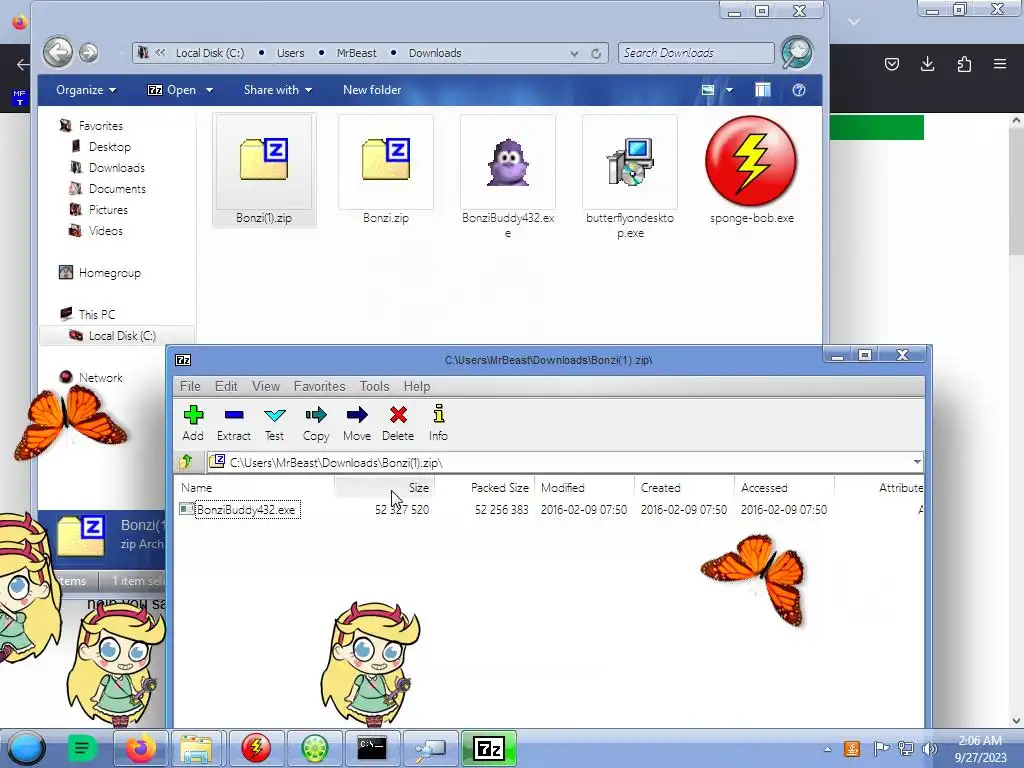Open the Share with dropdown
1024x768 pixels.
pyautogui.click(x=278, y=90)
